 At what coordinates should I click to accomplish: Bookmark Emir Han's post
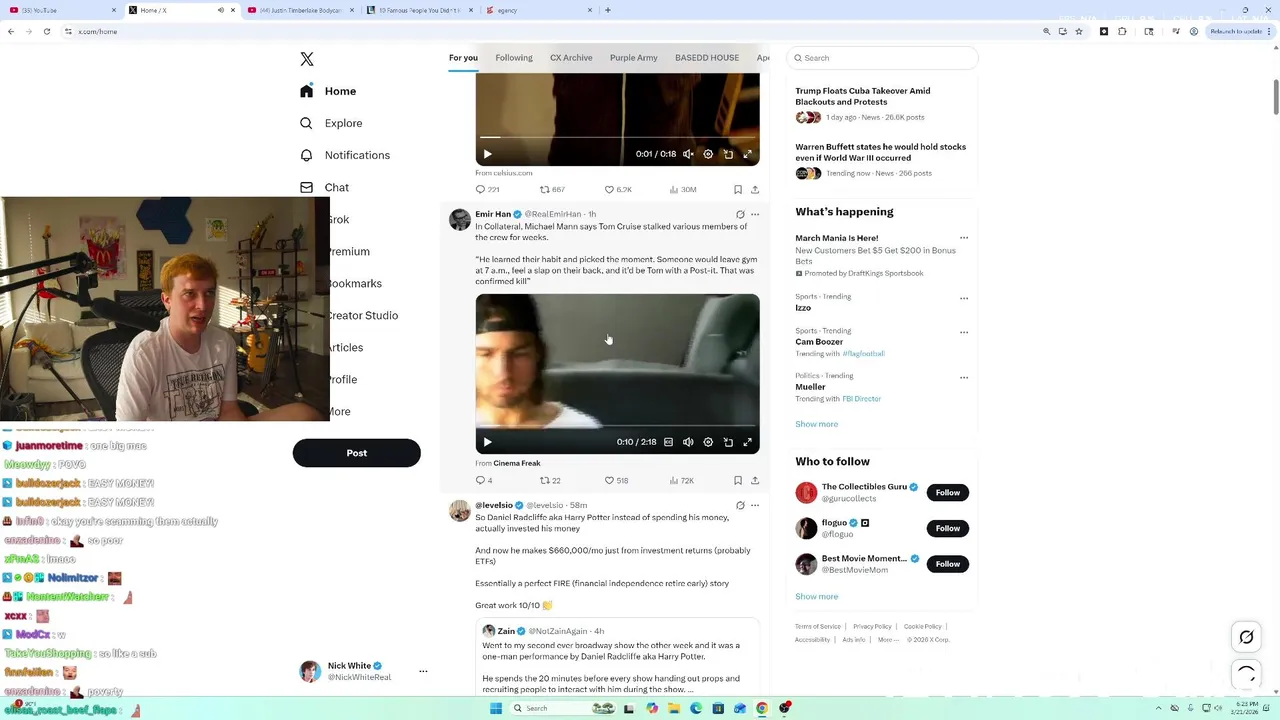pyautogui.click(x=738, y=480)
